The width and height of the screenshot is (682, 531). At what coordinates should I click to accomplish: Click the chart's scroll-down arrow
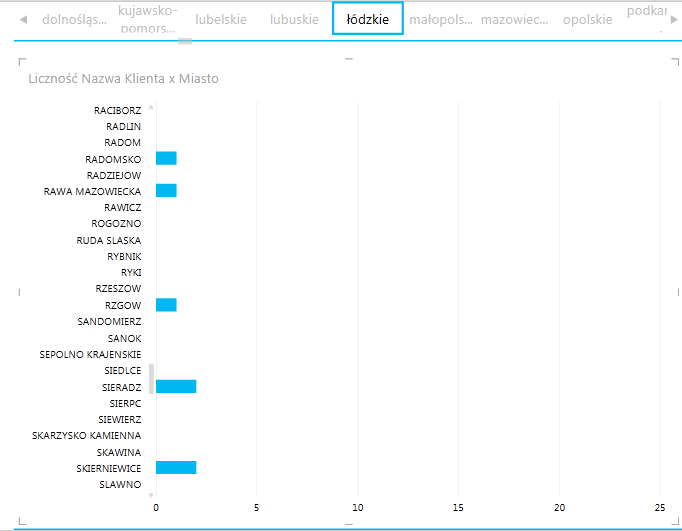pos(151,495)
